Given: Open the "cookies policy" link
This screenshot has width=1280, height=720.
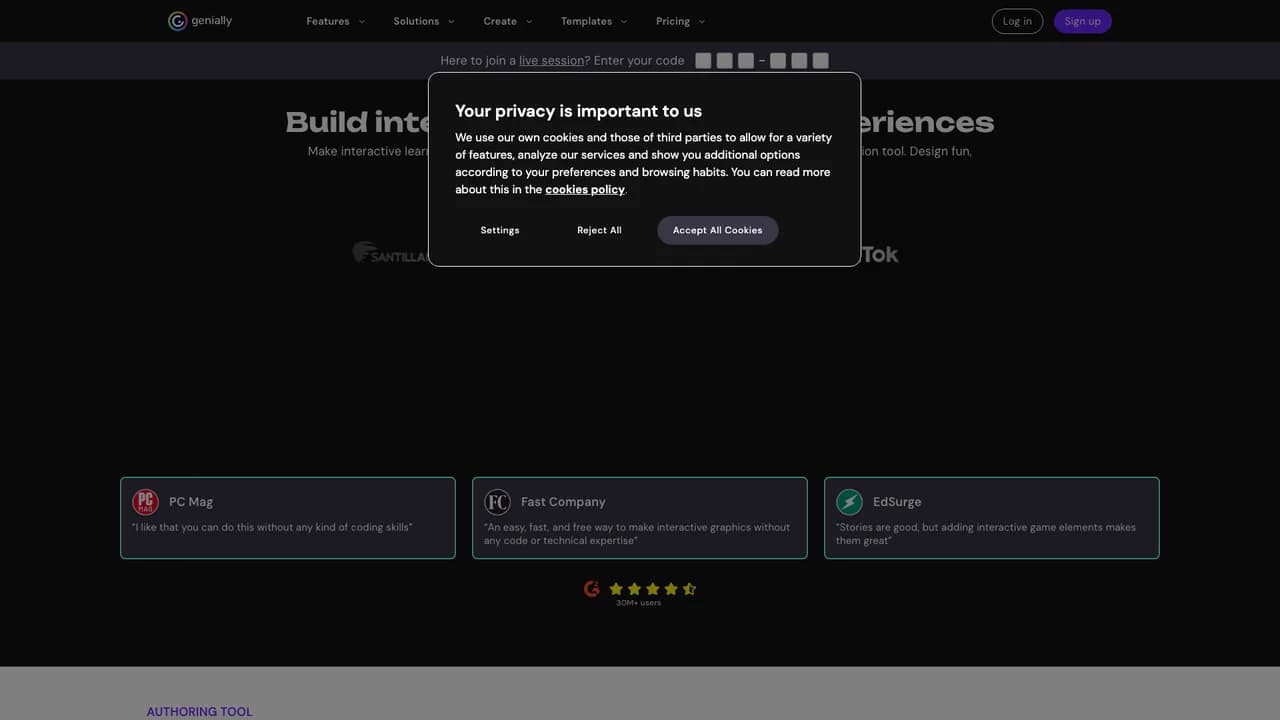Looking at the screenshot, I should pyautogui.click(x=585, y=190).
